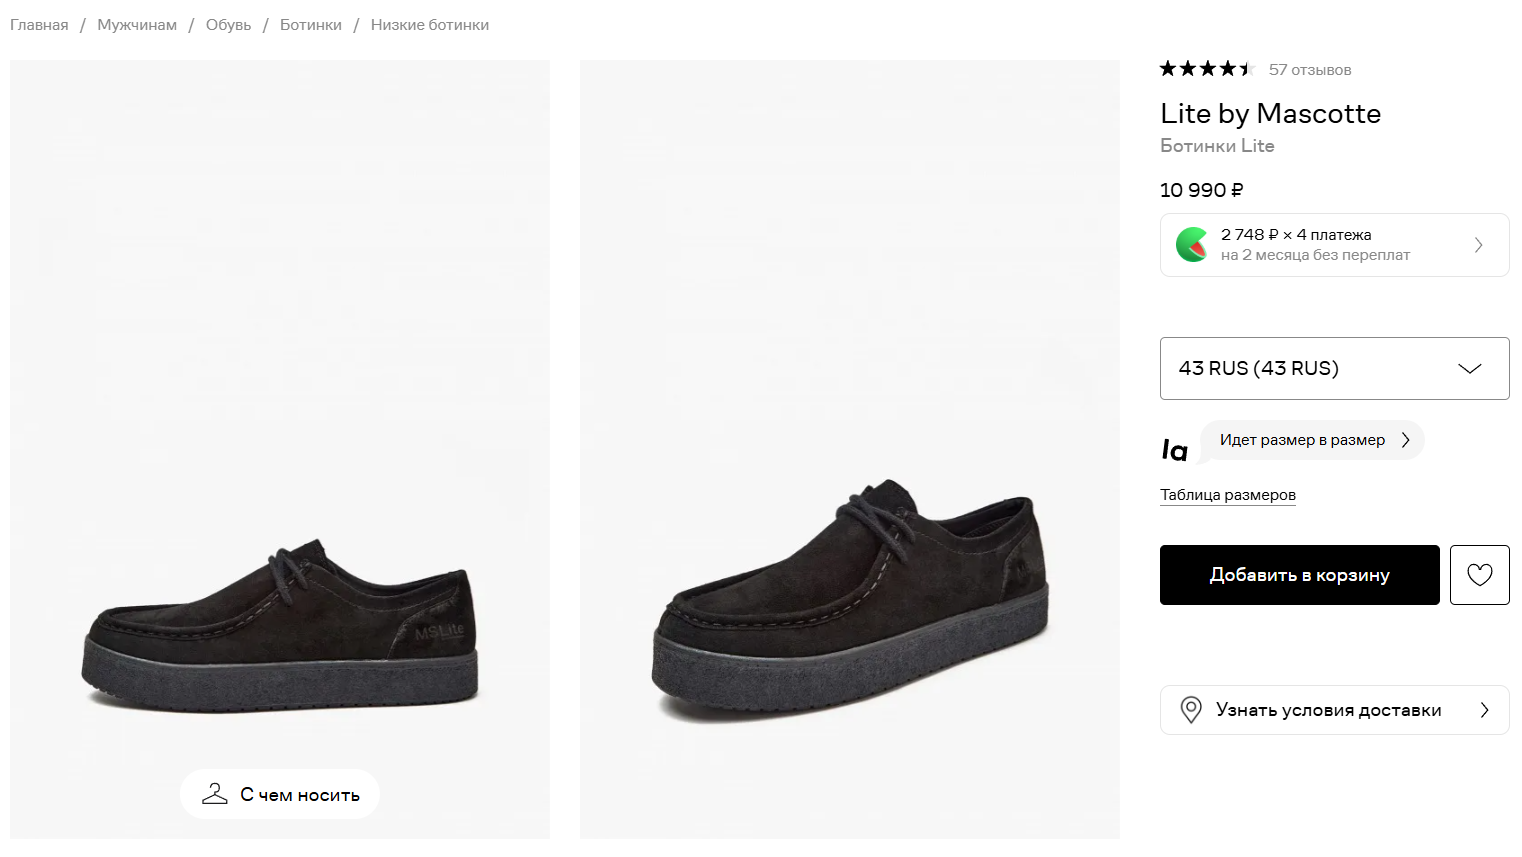This screenshot has height=857, width=1522.
Task: Open 'Таблица размеров' size chart link
Action: pos(1227,495)
